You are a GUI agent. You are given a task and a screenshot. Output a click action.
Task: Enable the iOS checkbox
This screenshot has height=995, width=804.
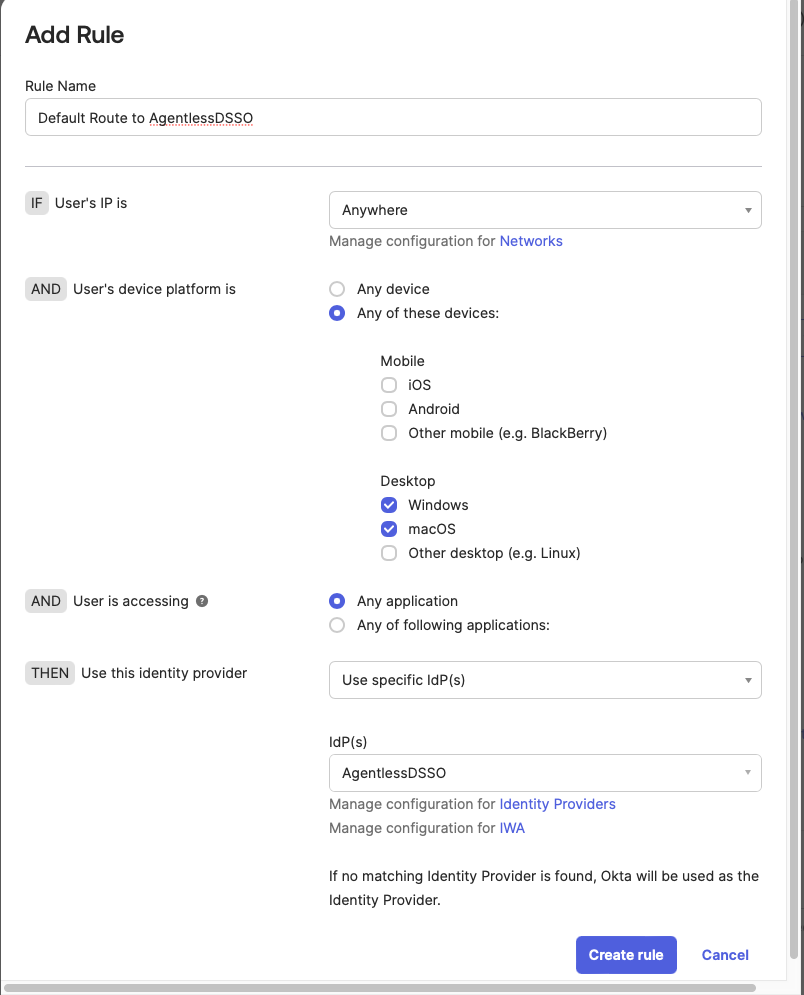(x=389, y=385)
